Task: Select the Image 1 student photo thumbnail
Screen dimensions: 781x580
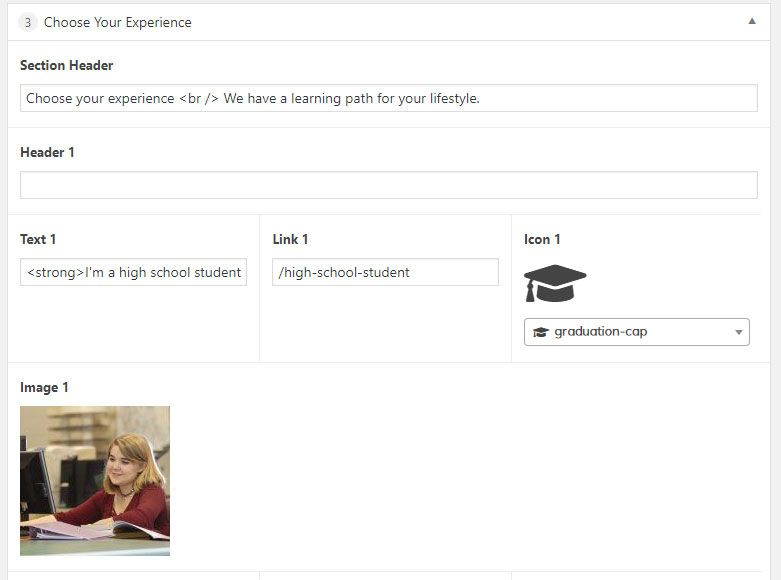Action: tap(95, 481)
